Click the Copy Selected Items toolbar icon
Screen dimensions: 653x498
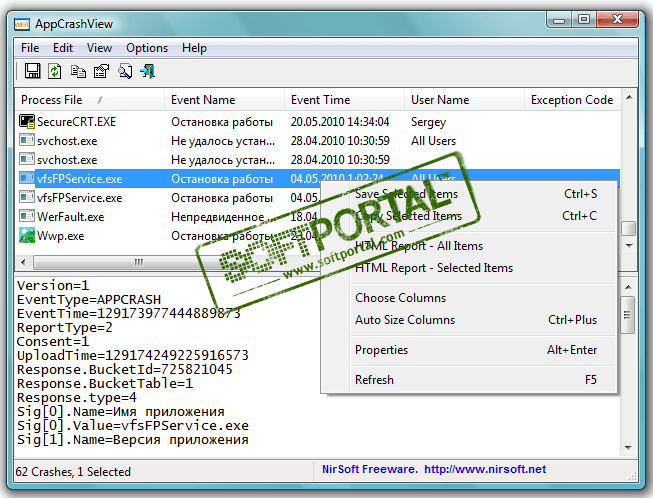point(78,71)
